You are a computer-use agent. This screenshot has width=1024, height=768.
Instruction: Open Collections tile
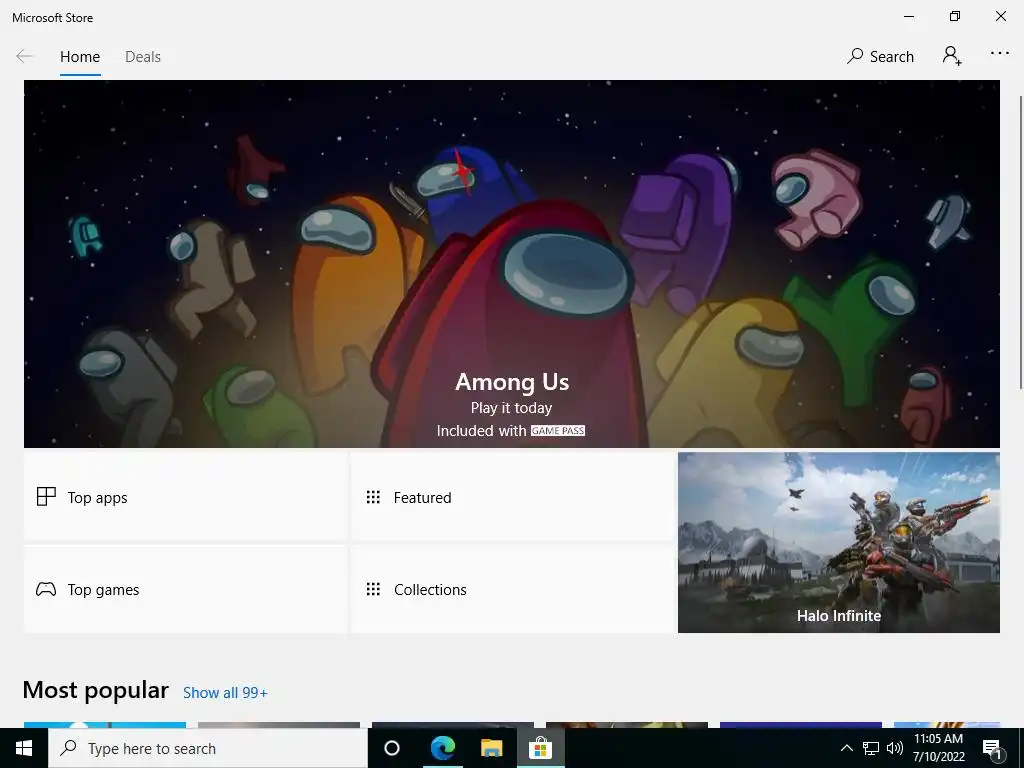[513, 590]
